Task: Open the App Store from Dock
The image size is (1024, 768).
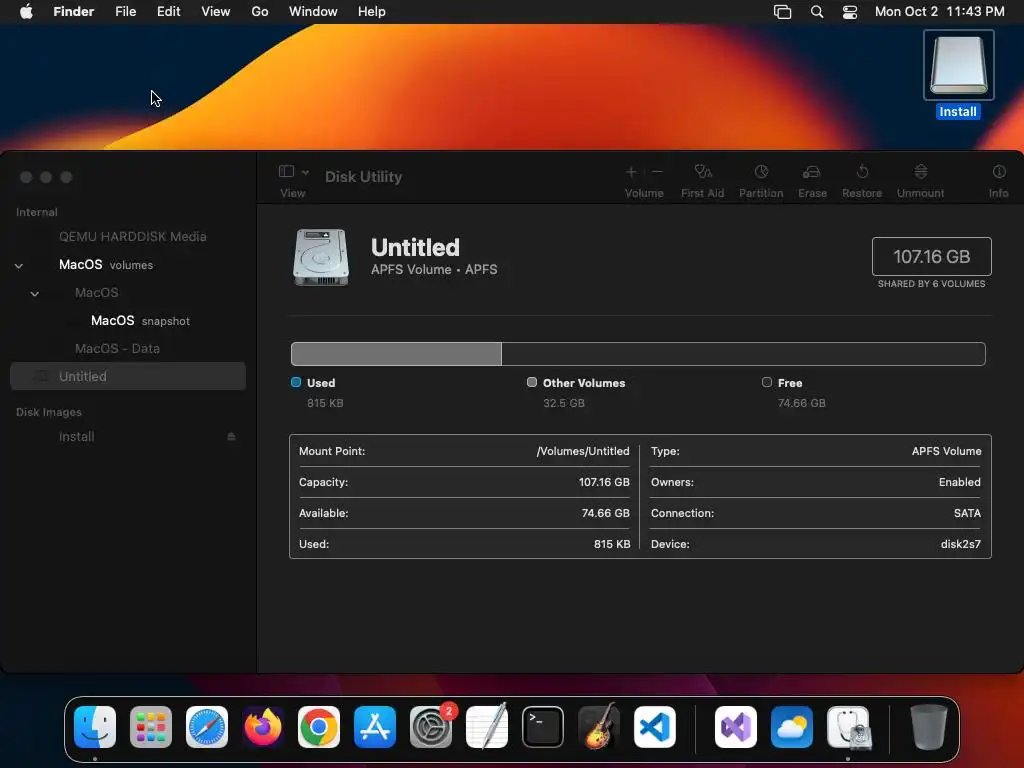Action: point(375,727)
